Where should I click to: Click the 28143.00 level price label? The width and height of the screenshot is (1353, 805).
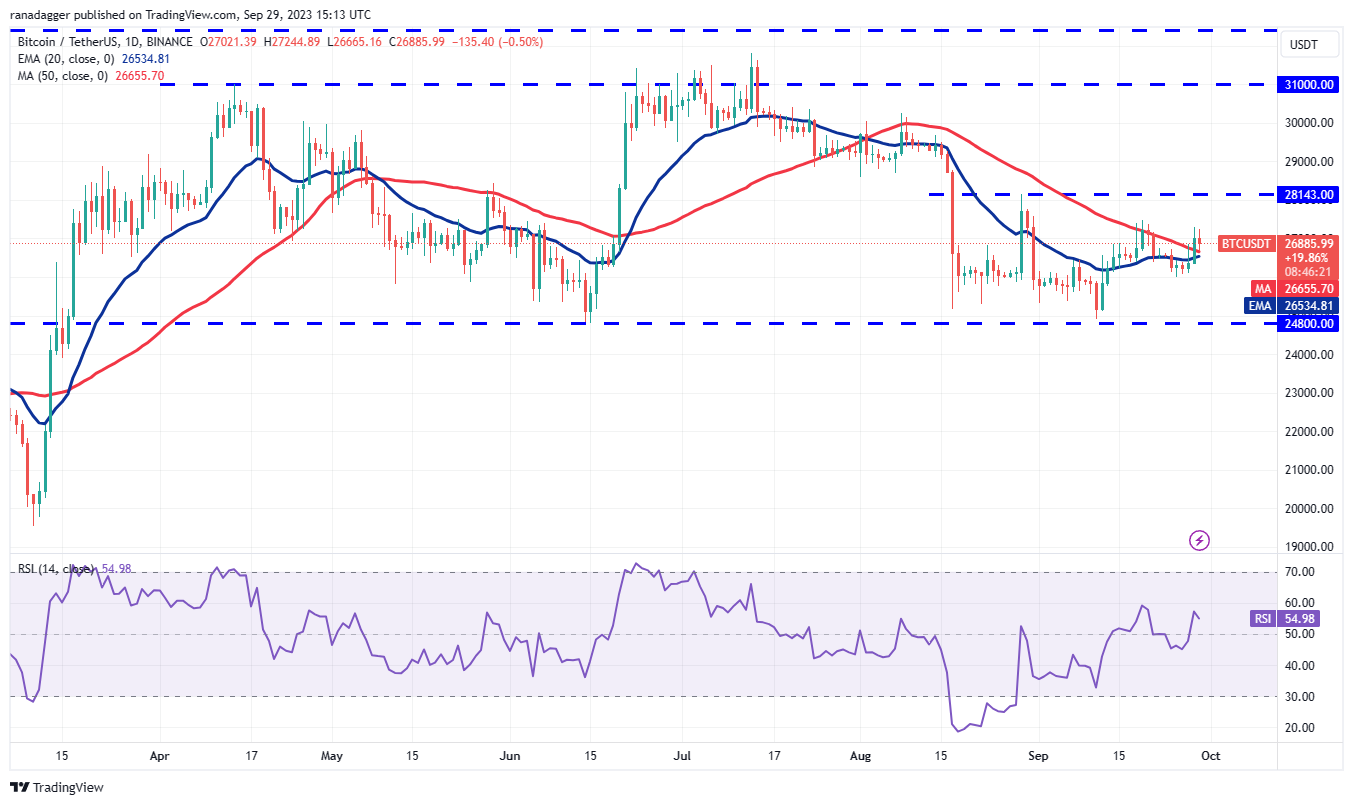click(1307, 195)
